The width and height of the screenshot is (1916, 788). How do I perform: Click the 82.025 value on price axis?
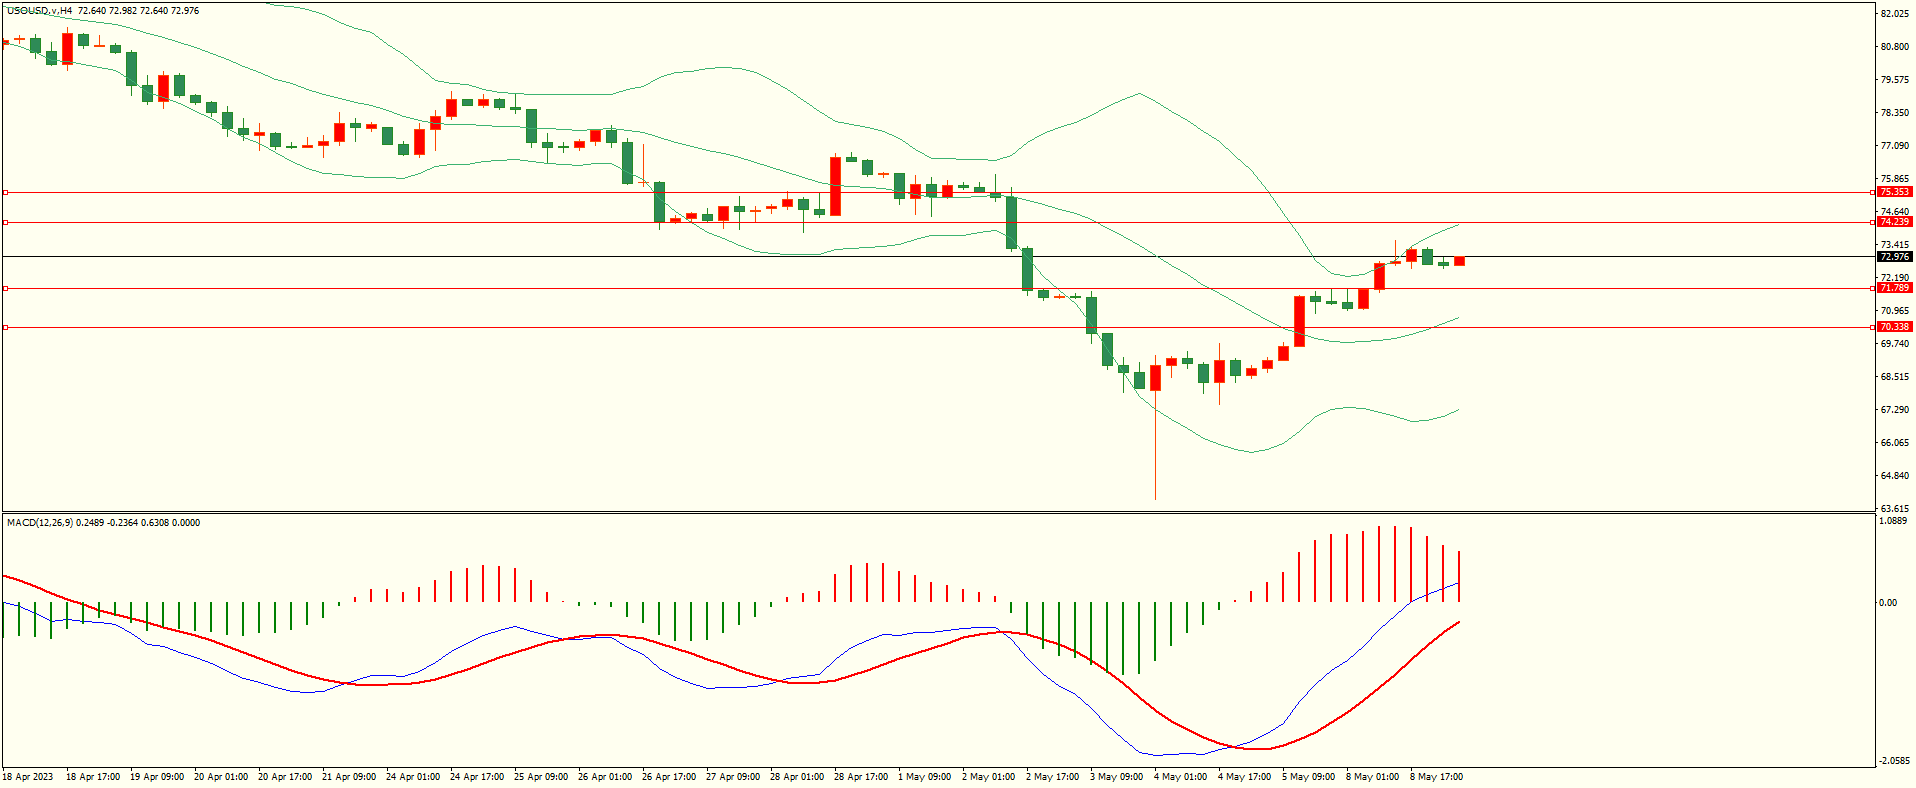[1894, 14]
